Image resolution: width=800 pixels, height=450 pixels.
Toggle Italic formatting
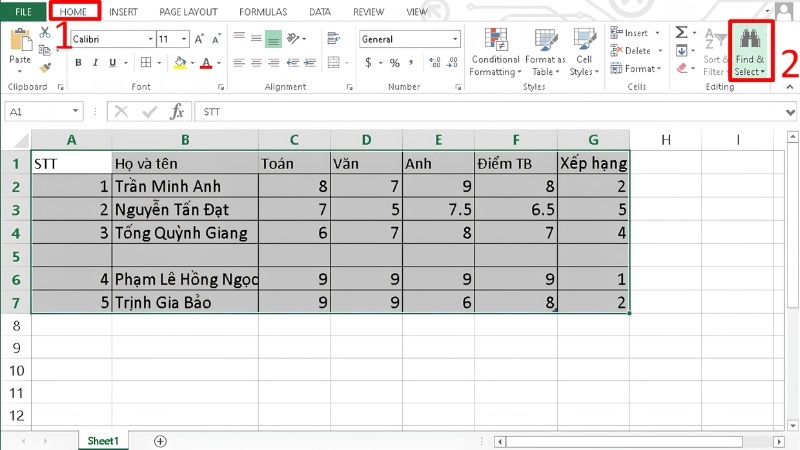click(95, 63)
